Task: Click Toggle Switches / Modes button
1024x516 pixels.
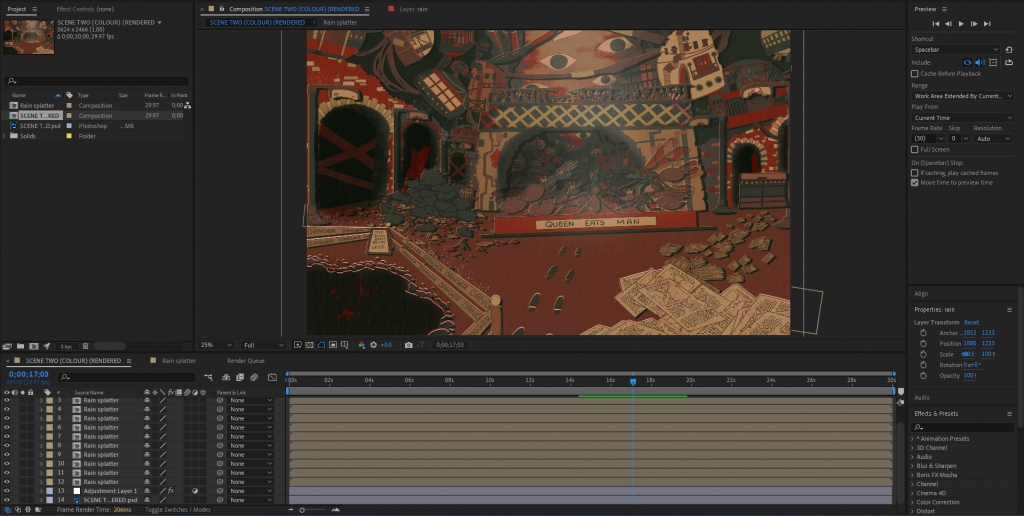Action: [178, 509]
